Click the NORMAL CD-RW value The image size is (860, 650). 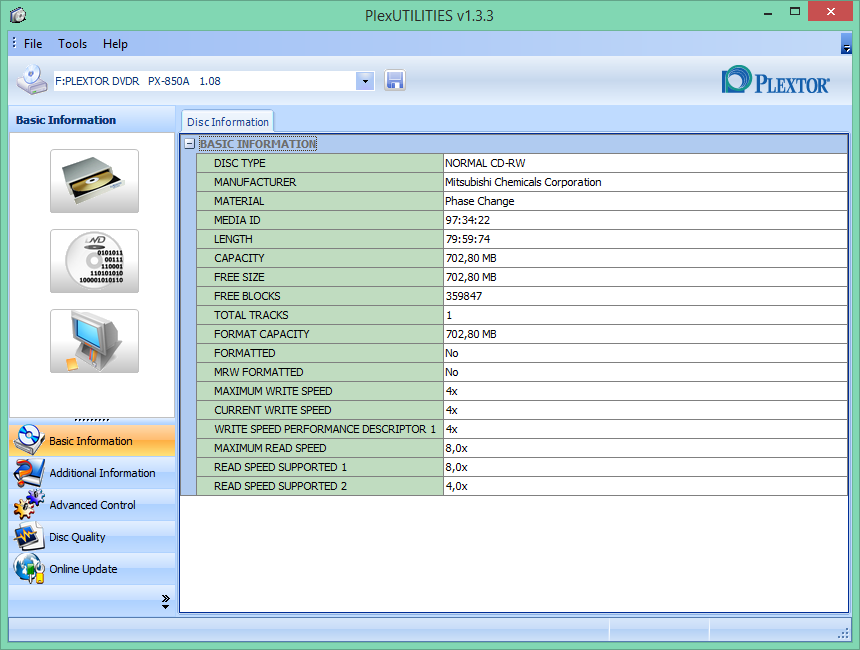(x=485, y=163)
